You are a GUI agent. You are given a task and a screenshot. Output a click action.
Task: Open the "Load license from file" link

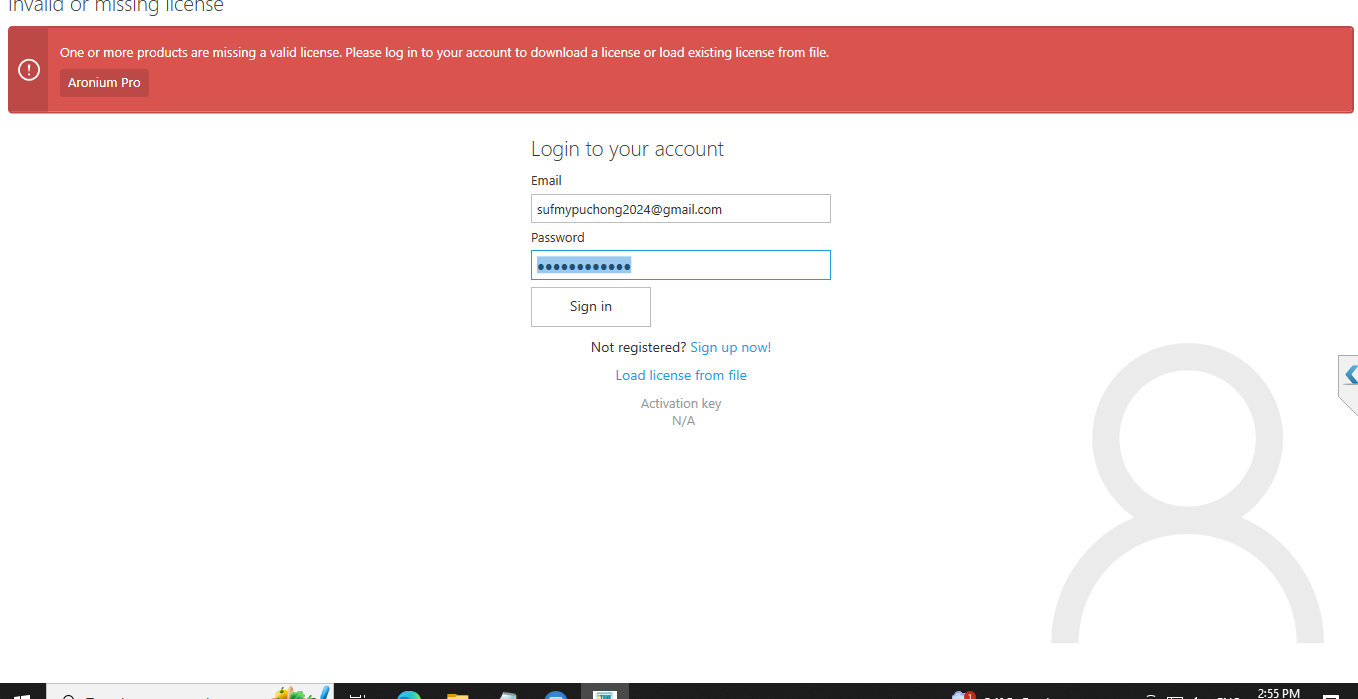[x=681, y=374]
